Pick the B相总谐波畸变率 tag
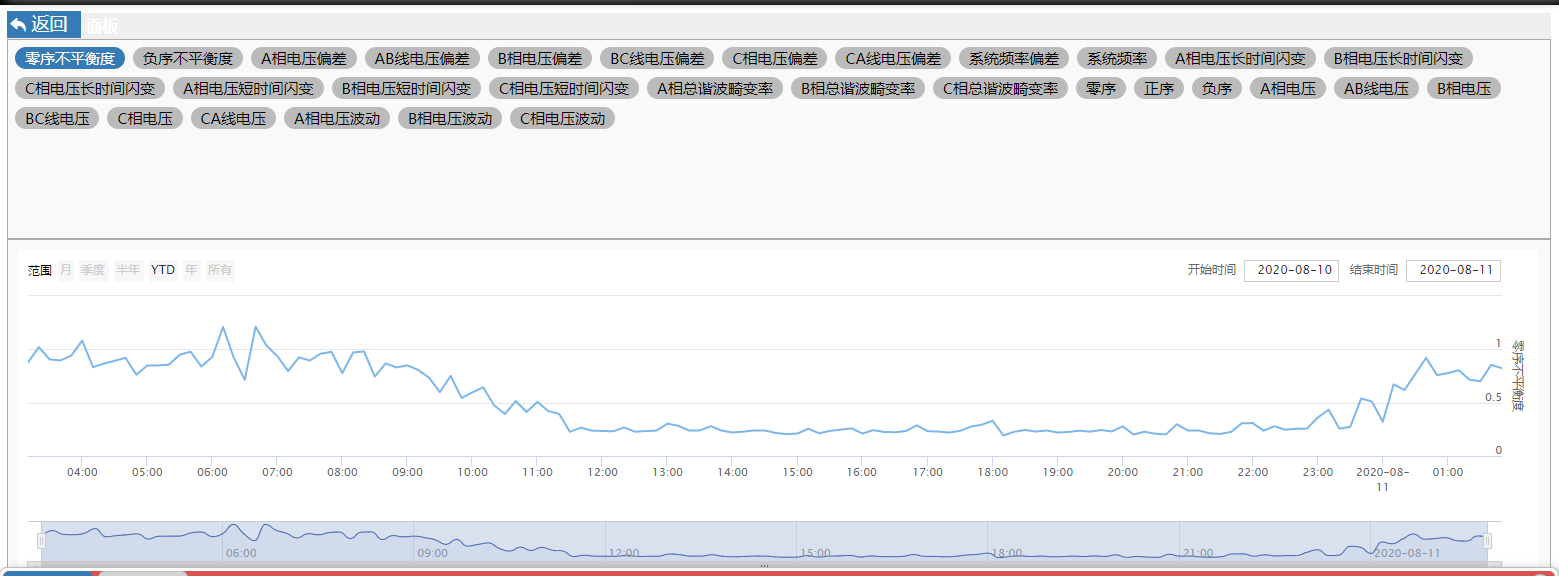This screenshot has height=576, width=1559. [x=858, y=88]
